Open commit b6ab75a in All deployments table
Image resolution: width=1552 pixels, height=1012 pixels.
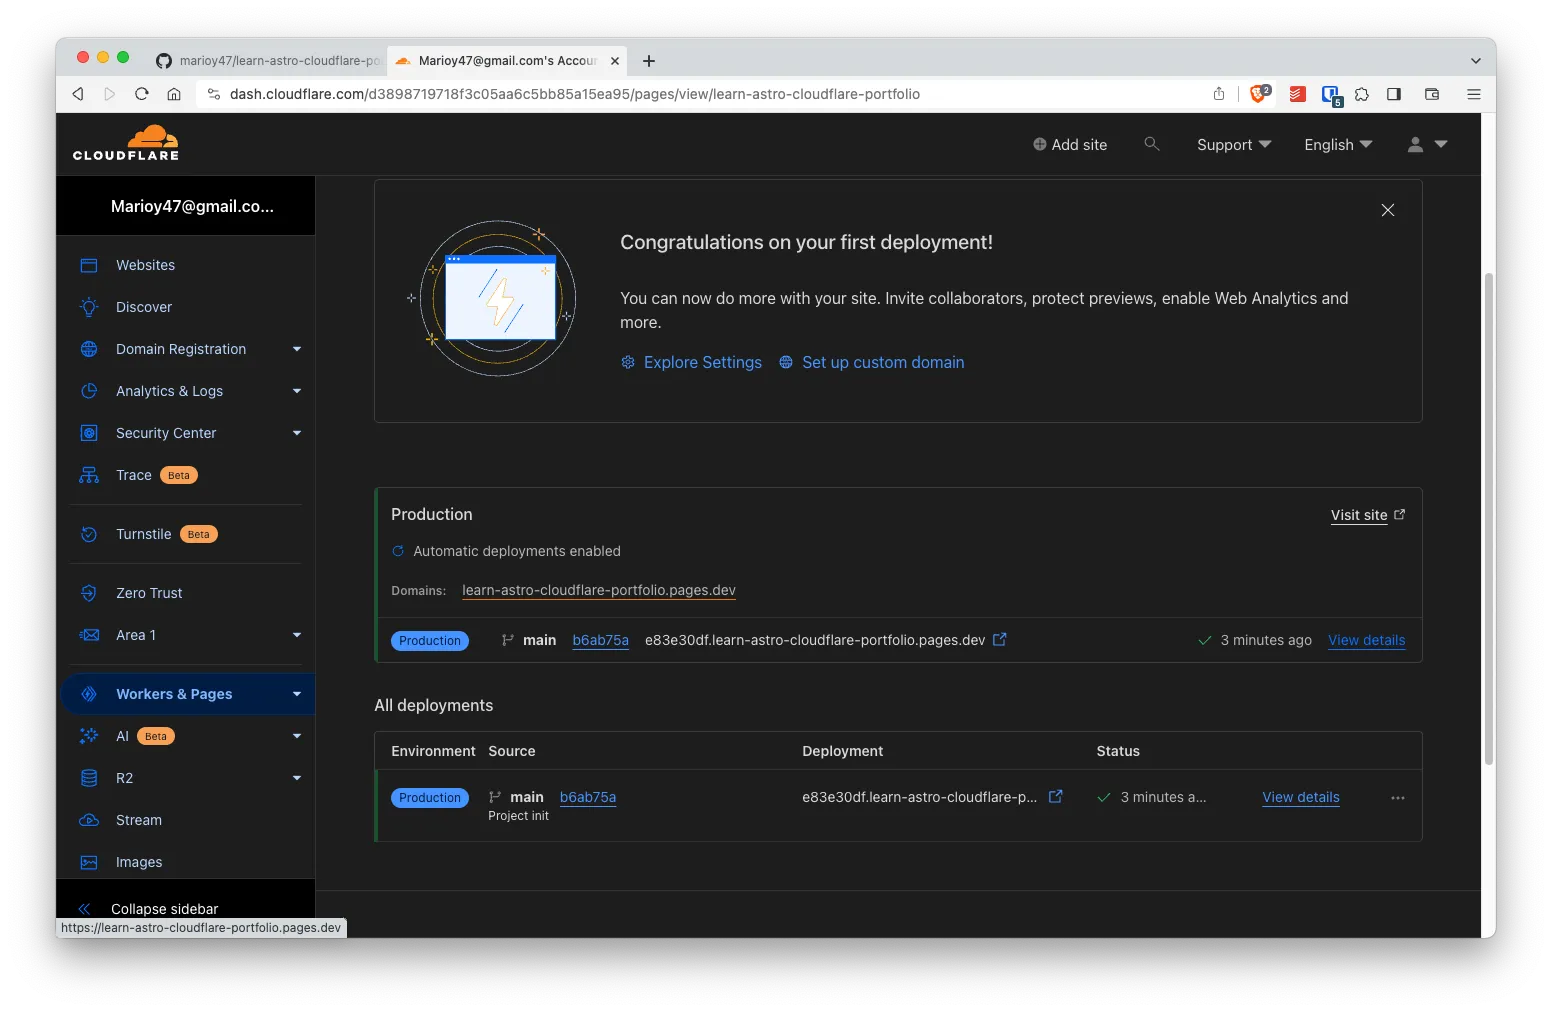(588, 797)
